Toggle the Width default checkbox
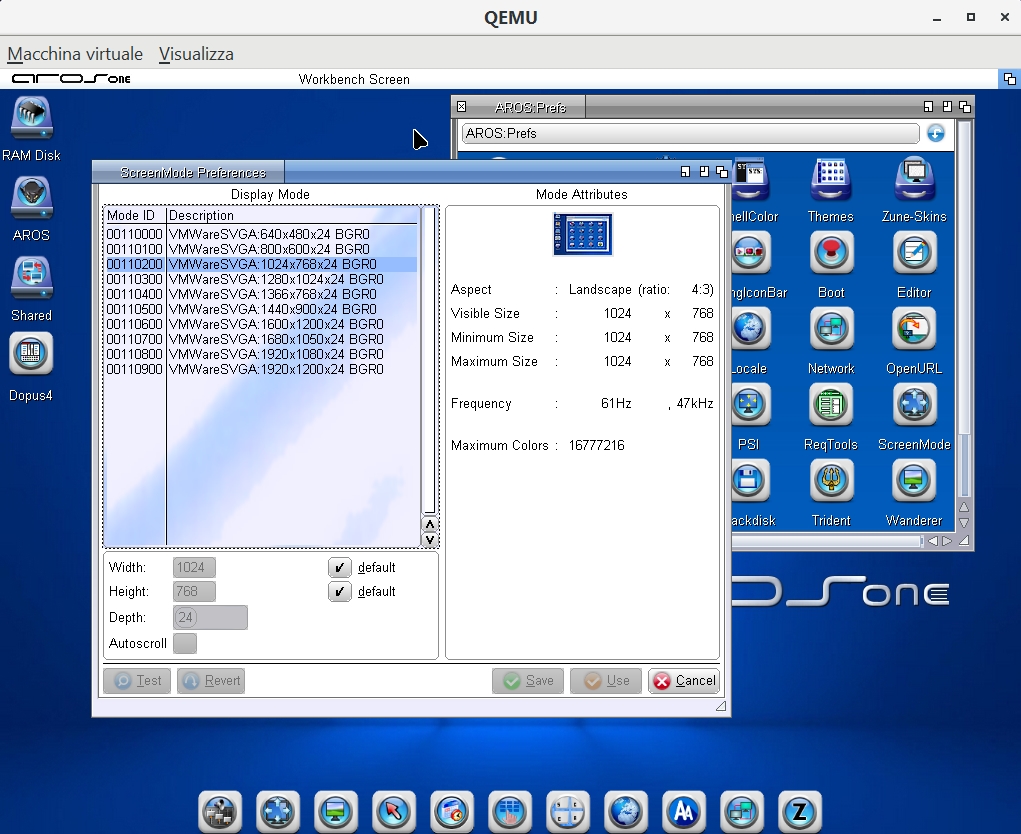 point(340,568)
